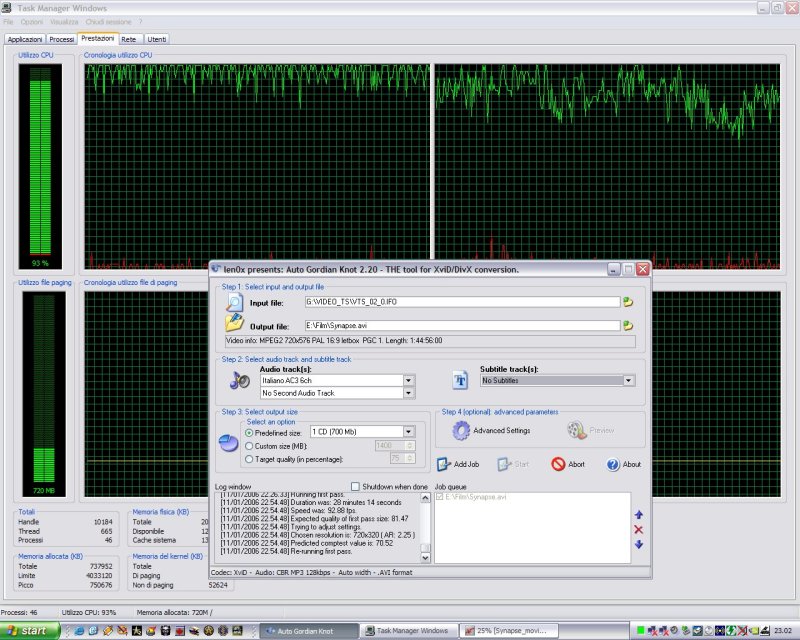Click the system tray clock showing 23.02
The height and width of the screenshot is (640, 800).
tap(783, 631)
